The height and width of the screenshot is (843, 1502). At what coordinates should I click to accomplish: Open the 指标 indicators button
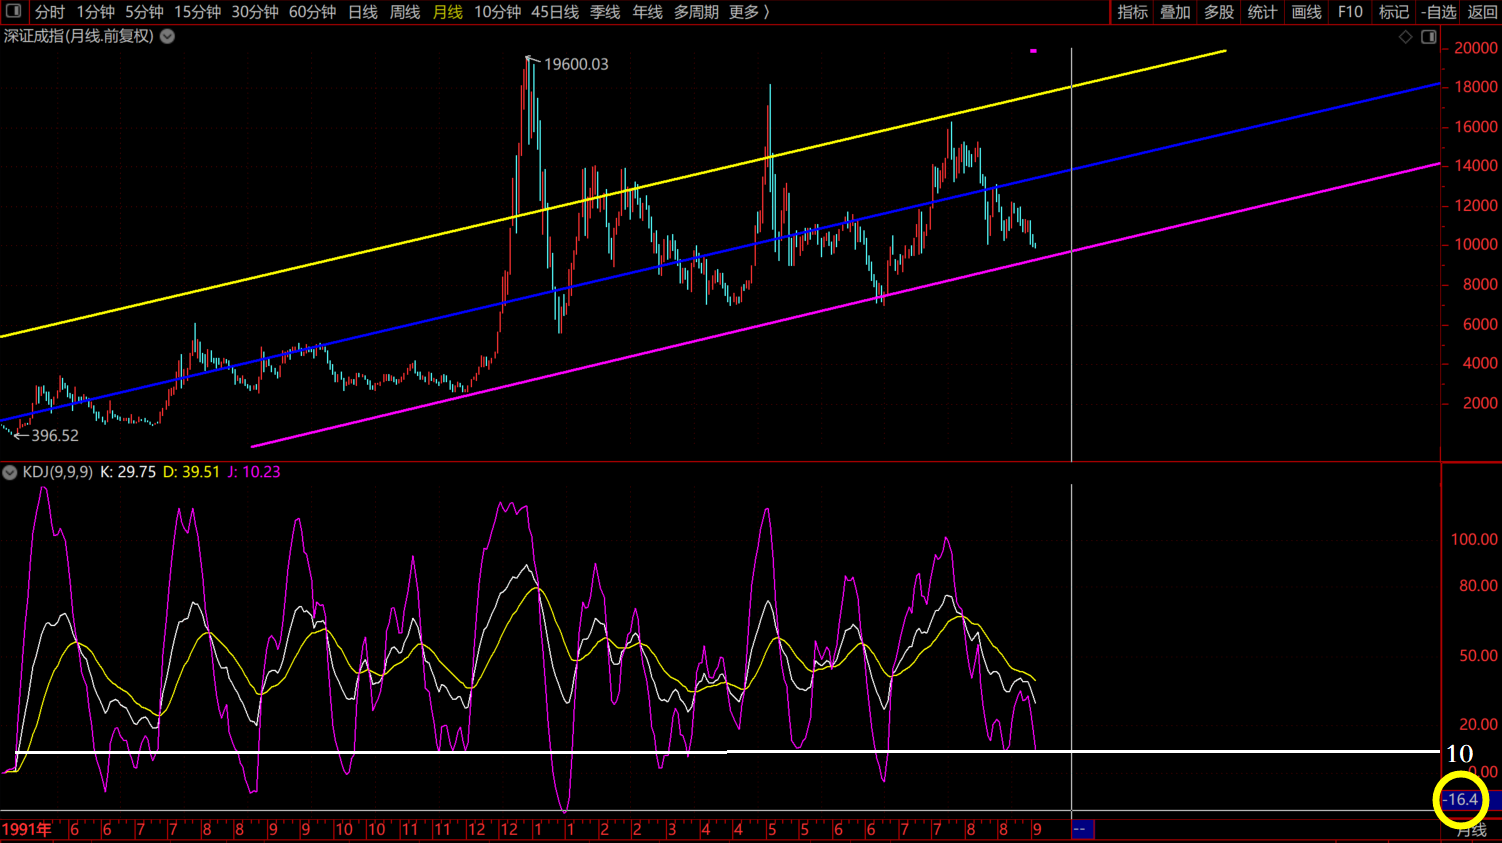pos(1132,12)
